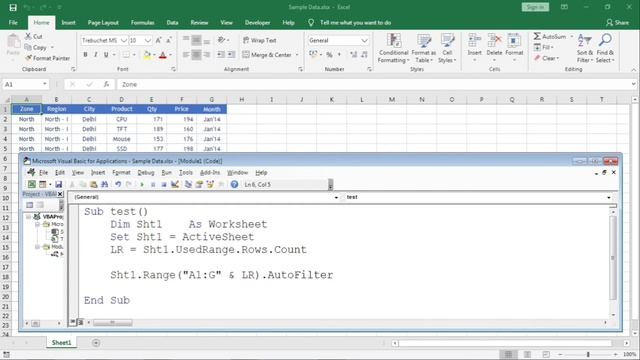This screenshot has height=360, width=640.
Task: Open Project Explorer from VBA toolbar
Action: pyautogui.click(x=188, y=184)
